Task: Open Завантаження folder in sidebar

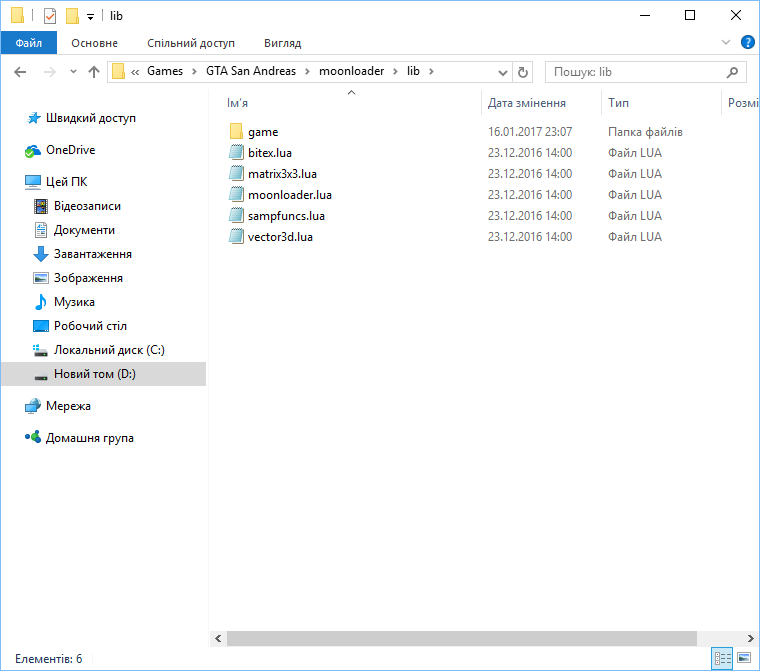Action: [x=93, y=254]
